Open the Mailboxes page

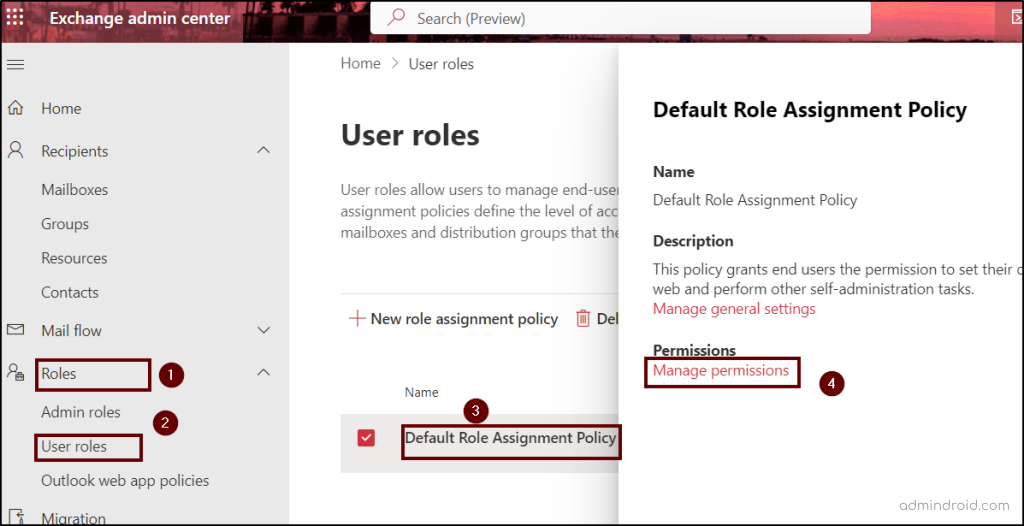pyautogui.click(x=74, y=190)
